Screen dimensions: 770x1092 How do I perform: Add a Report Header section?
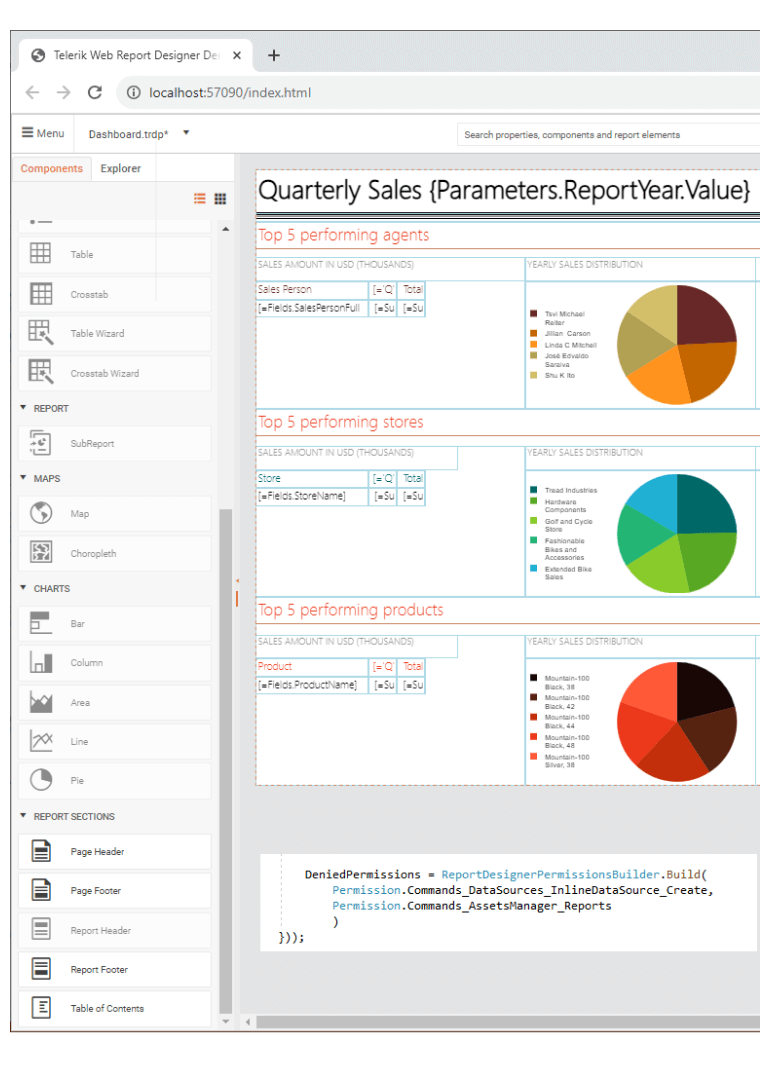114,930
